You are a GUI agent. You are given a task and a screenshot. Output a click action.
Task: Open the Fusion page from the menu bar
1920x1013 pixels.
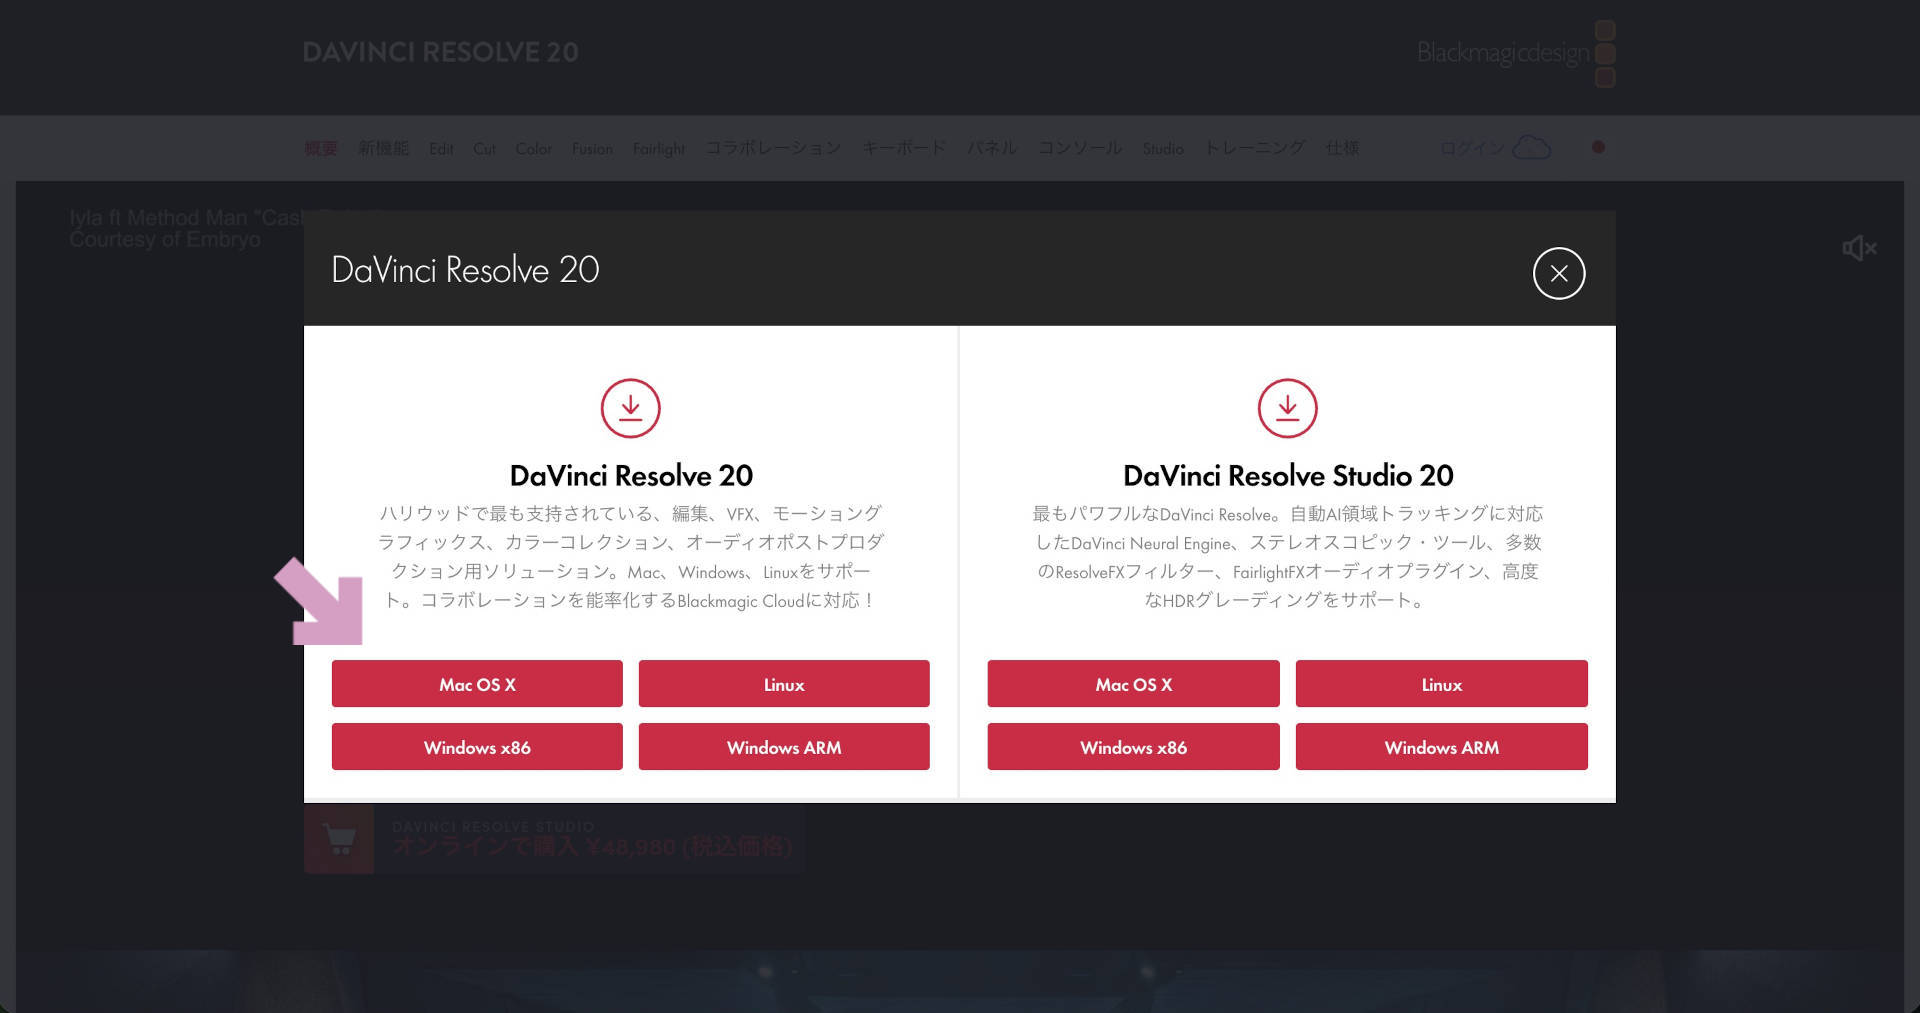pos(592,148)
